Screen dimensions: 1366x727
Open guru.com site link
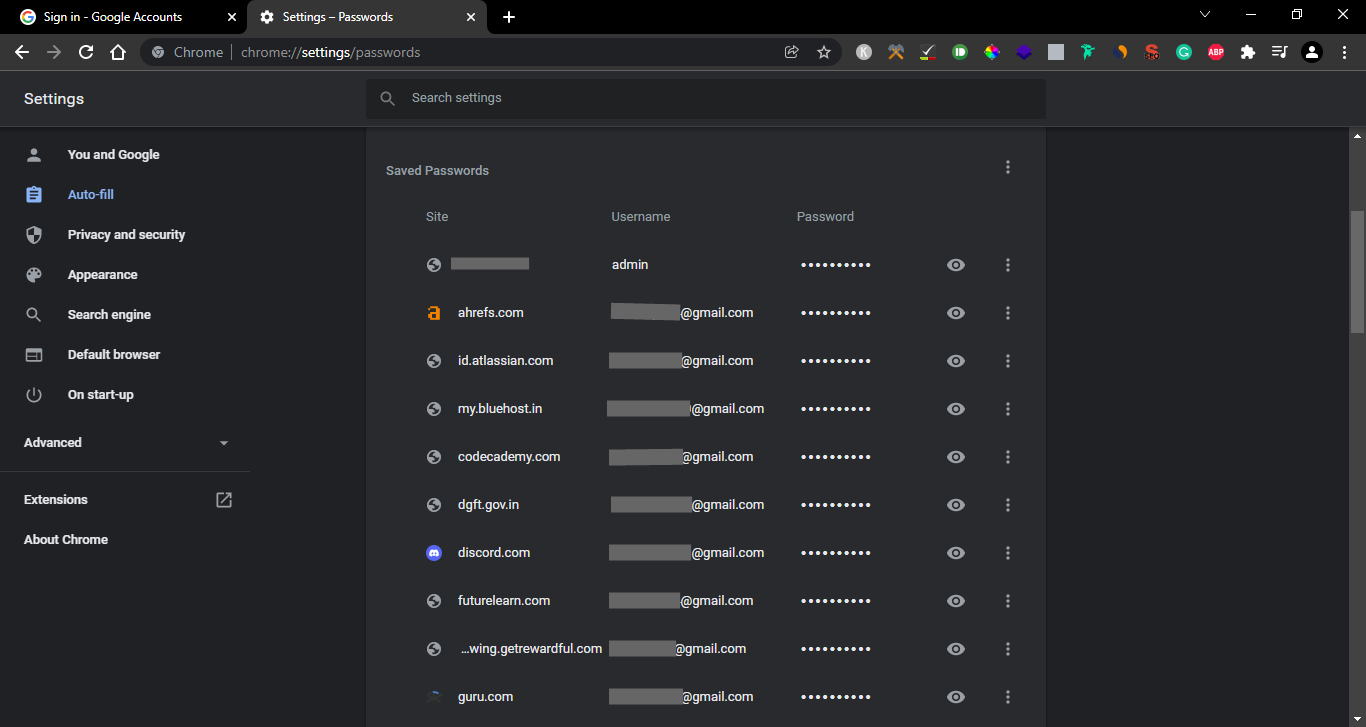[x=485, y=697]
